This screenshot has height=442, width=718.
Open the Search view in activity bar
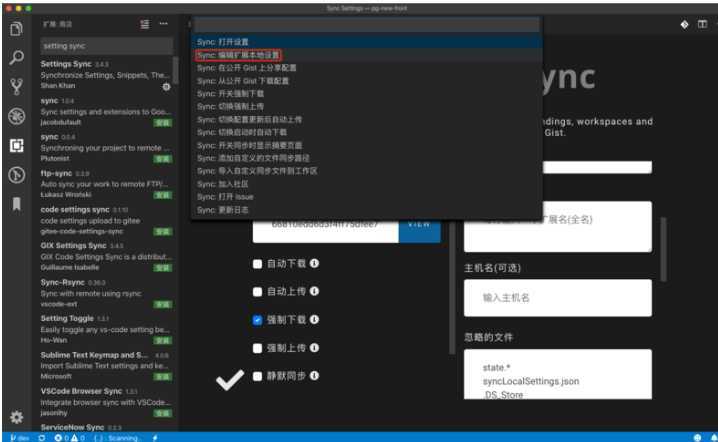[16, 58]
